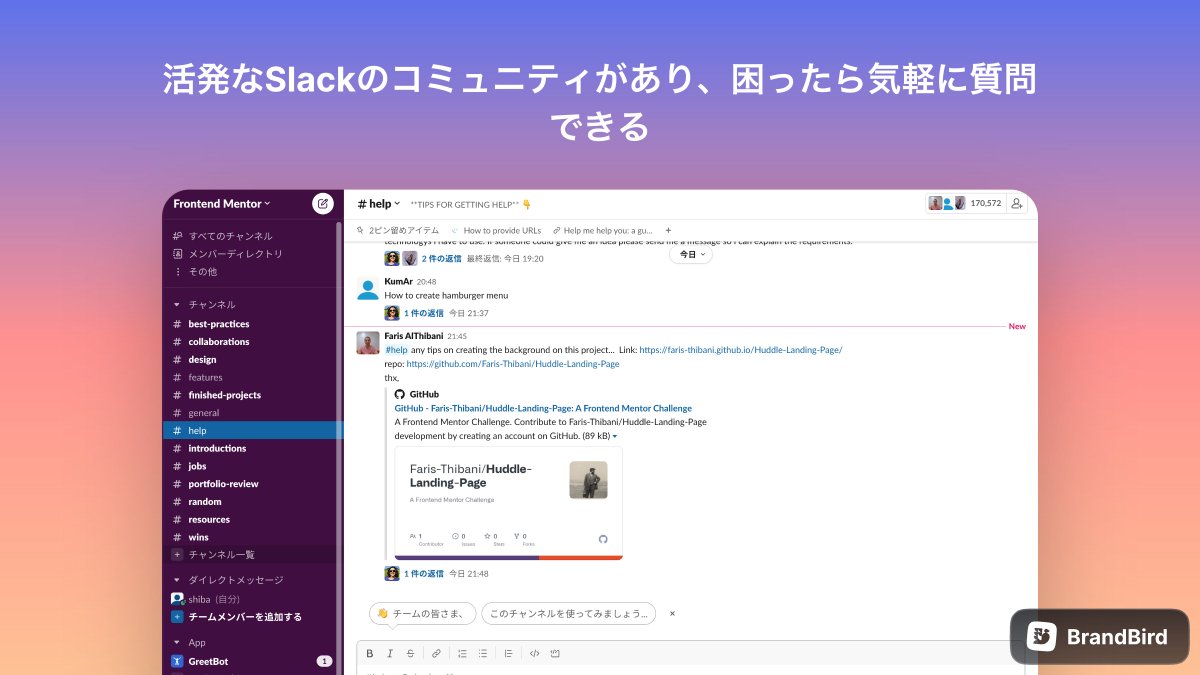Screen dimensions: 1200x675
Task: Collapse the チャンネル section
Action: pyautogui.click(x=177, y=304)
